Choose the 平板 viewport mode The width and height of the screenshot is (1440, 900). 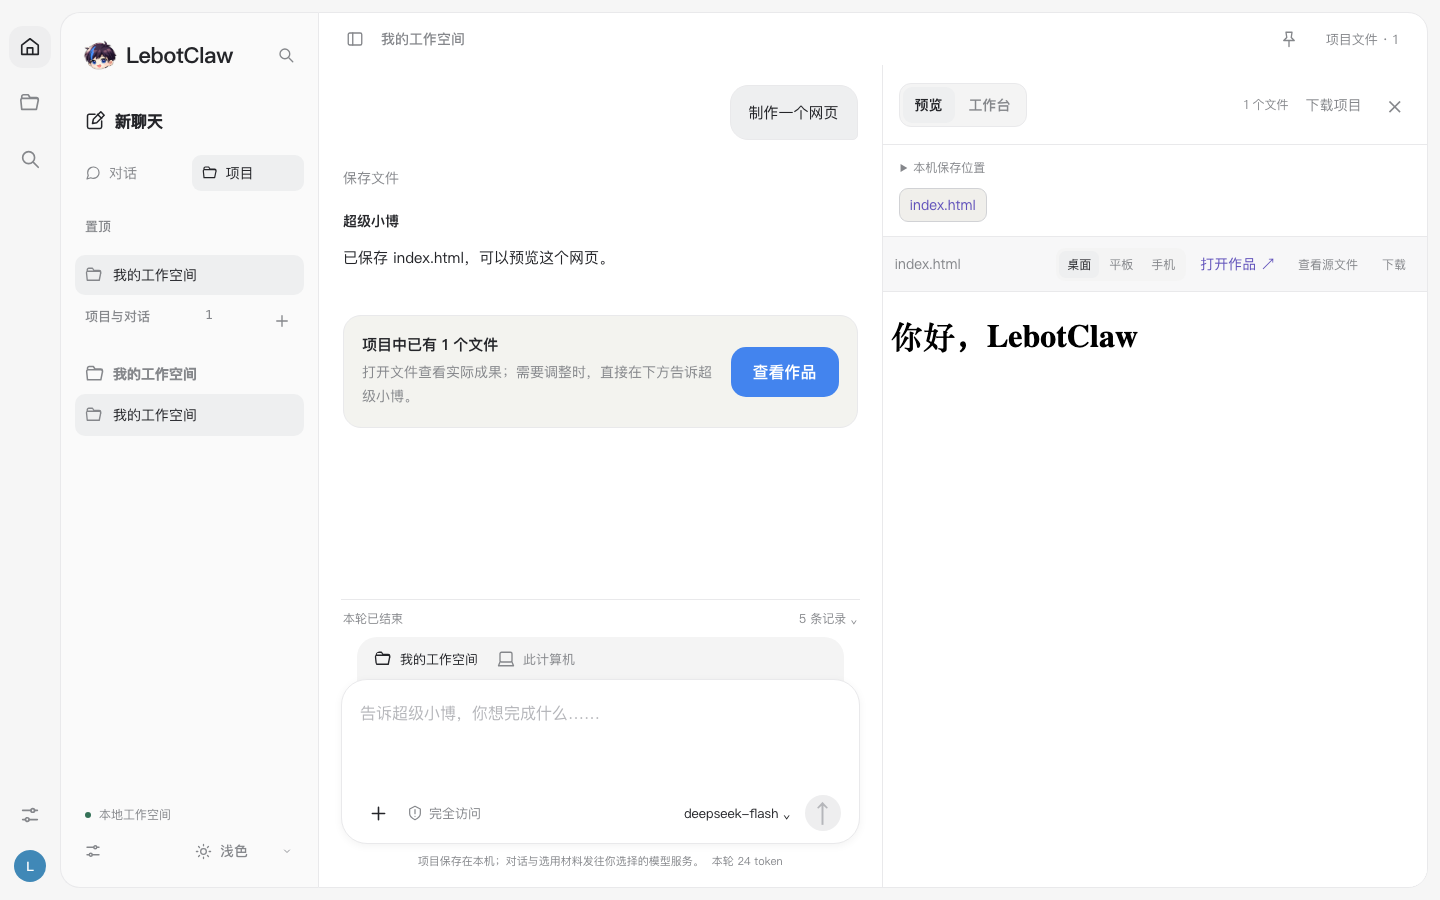tap(1121, 265)
